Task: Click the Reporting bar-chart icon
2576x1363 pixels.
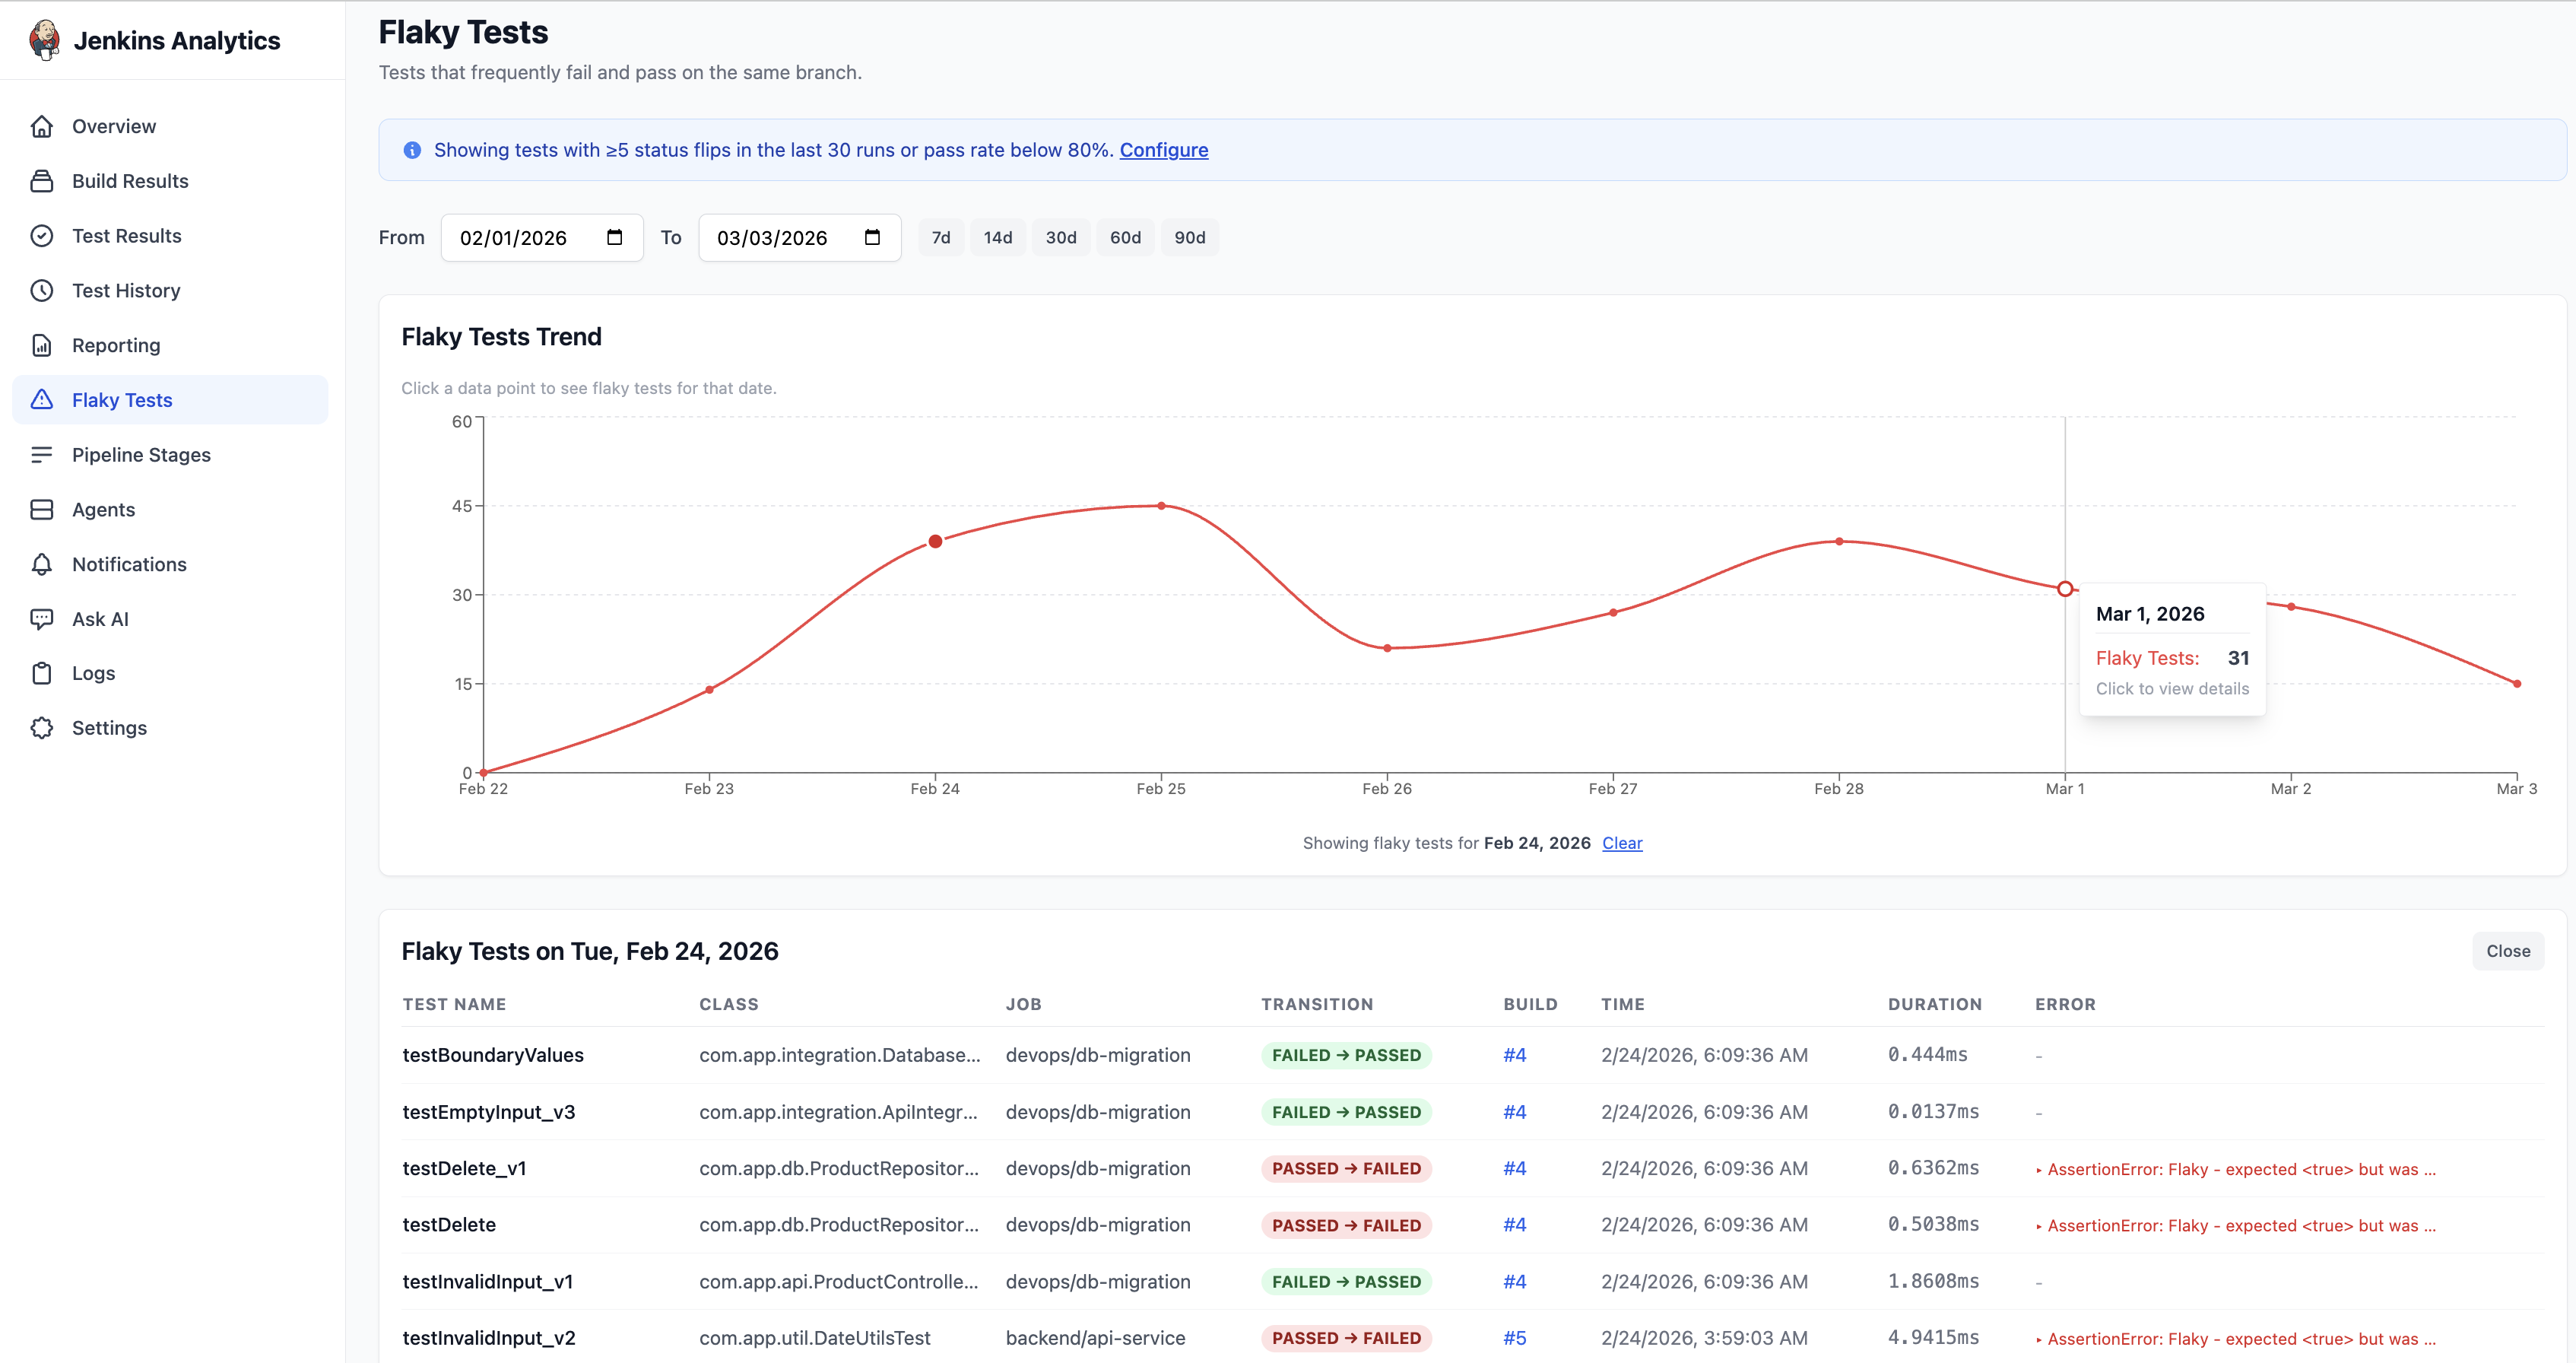Action: (42, 345)
